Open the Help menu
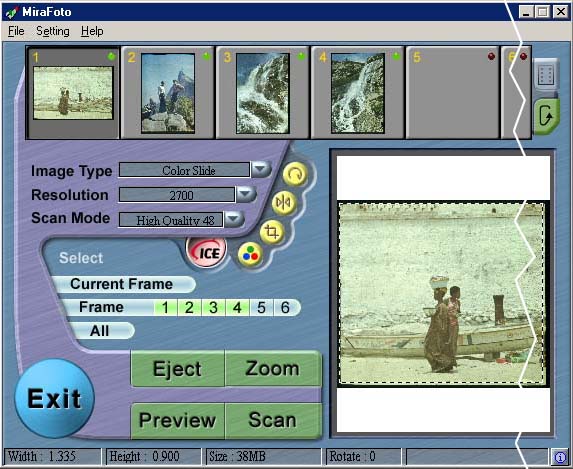The width and height of the screenshot is (573, 469). 92,31
